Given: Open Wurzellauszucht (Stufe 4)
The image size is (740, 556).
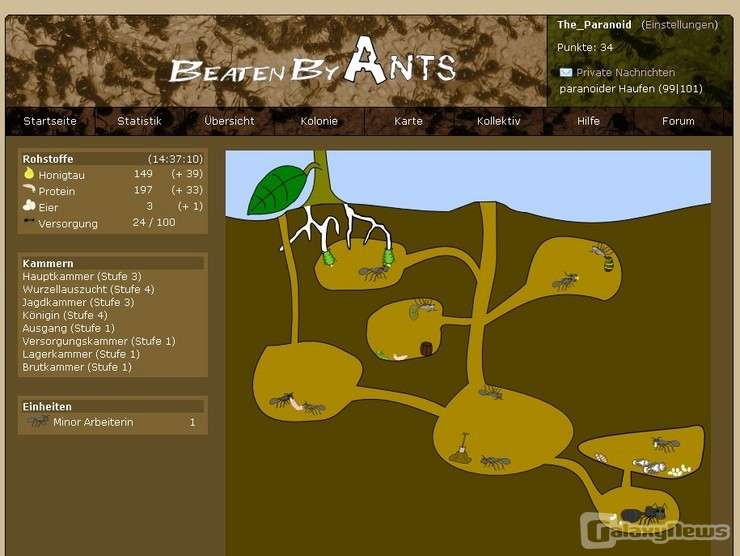Looking at the screenshot, I should point(88,289).
